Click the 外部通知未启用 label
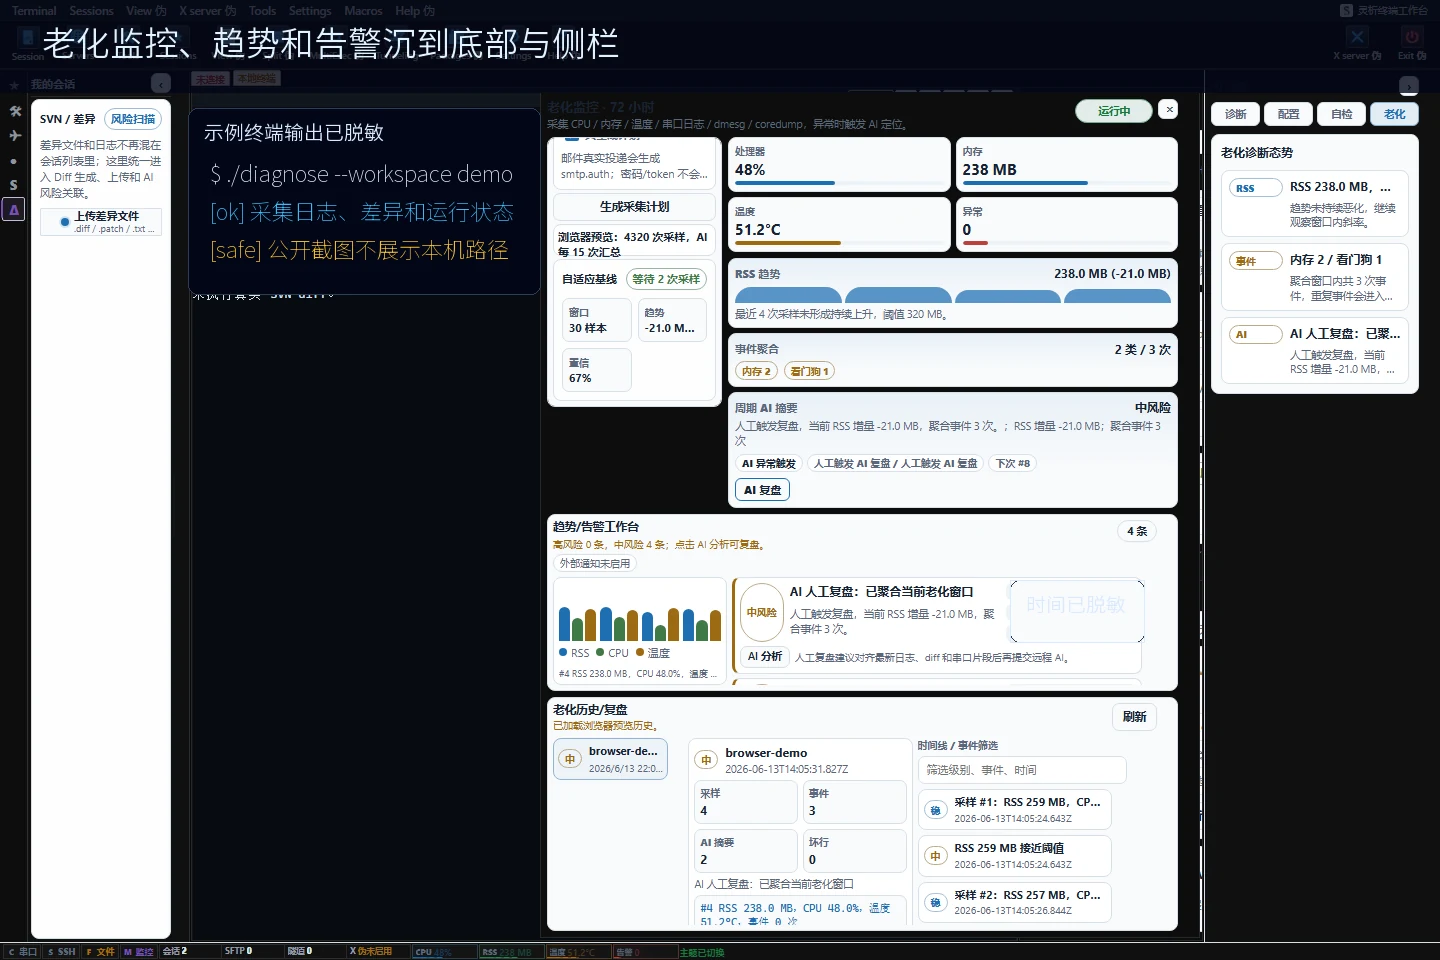This screenshot has height=960, width=1440. coord(595,564)
